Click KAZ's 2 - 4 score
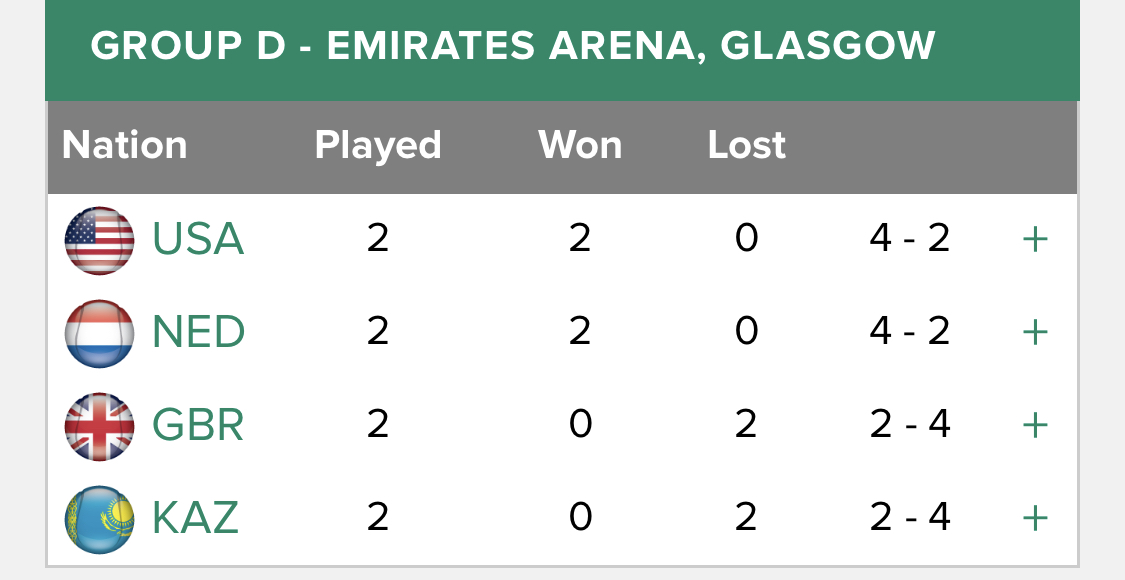 (x=909, y=517)
